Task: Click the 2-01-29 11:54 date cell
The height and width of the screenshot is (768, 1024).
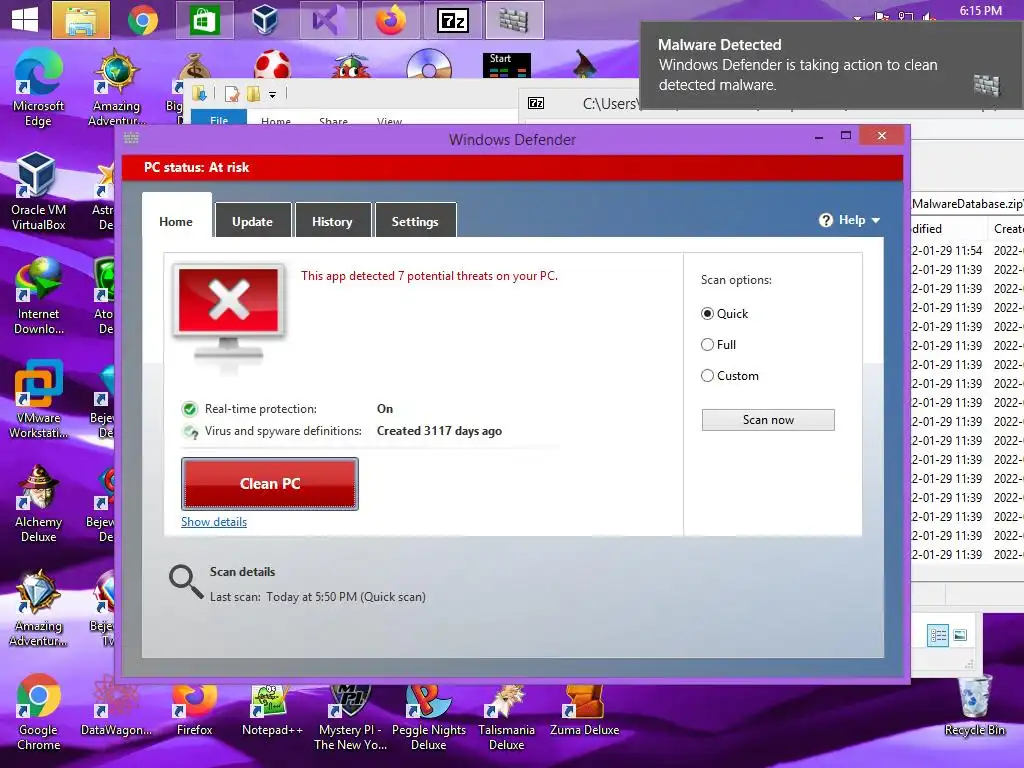Action: (947, 251)
